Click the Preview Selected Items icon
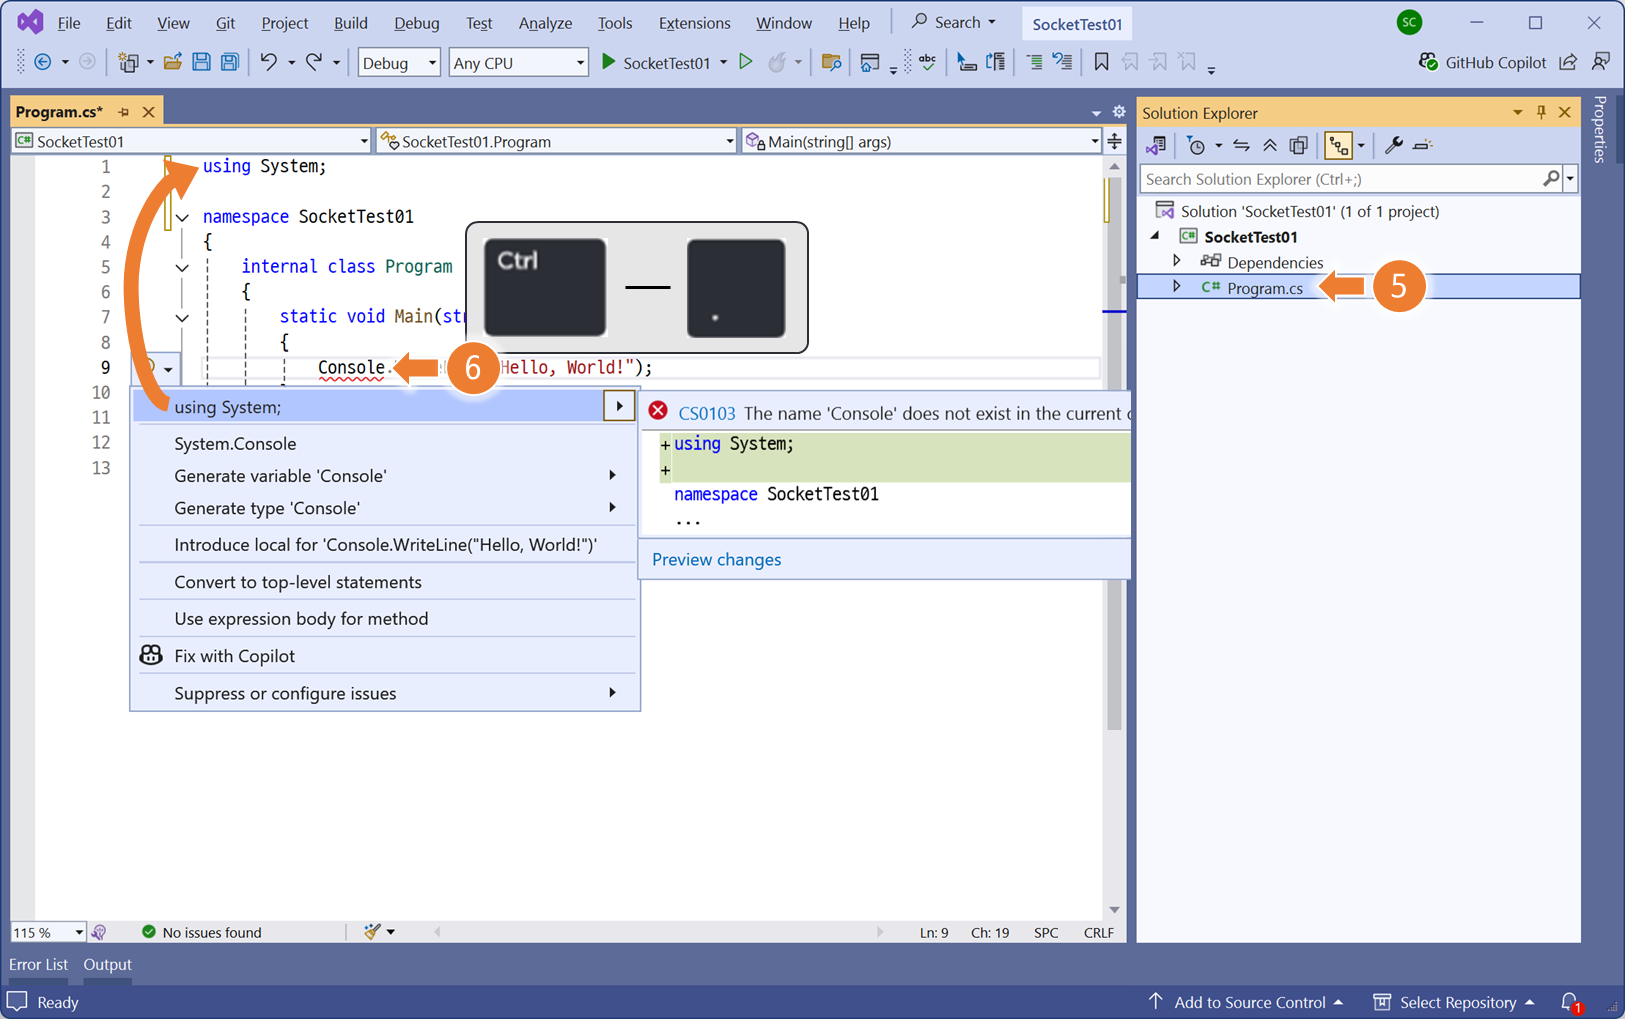The image size is (1625, 1019). 1423,146
